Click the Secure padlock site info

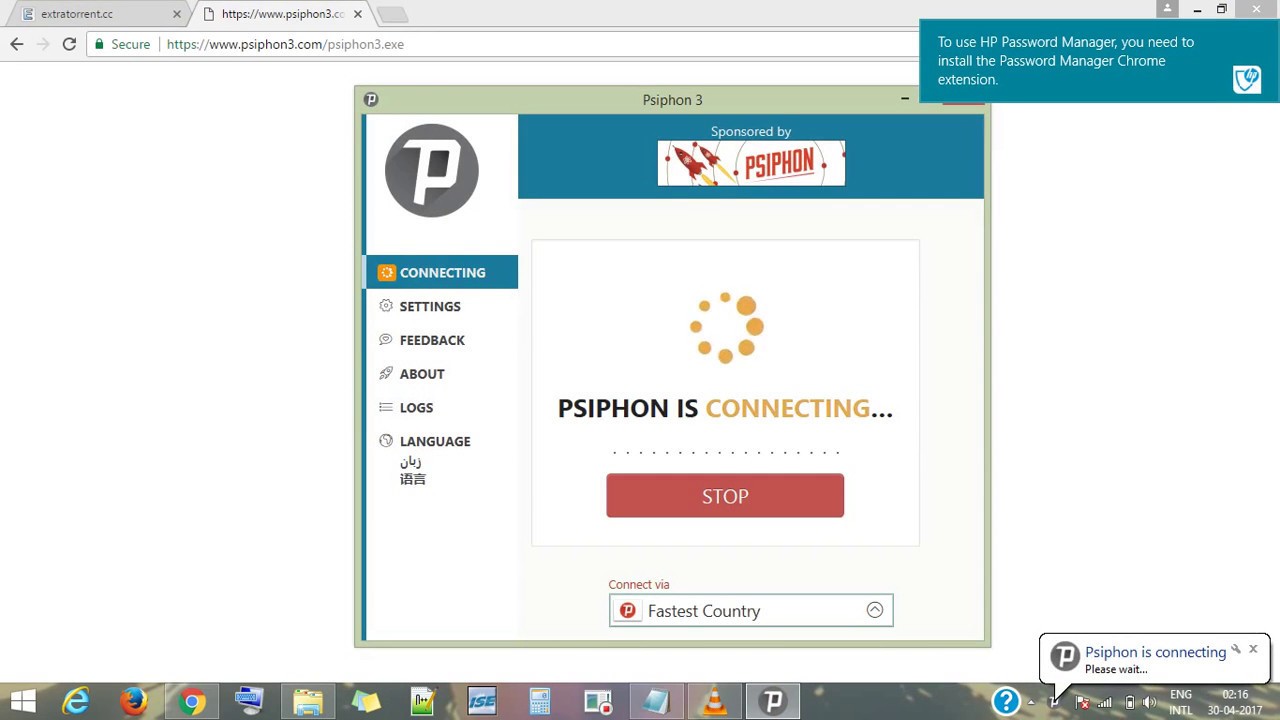[122, 44]
